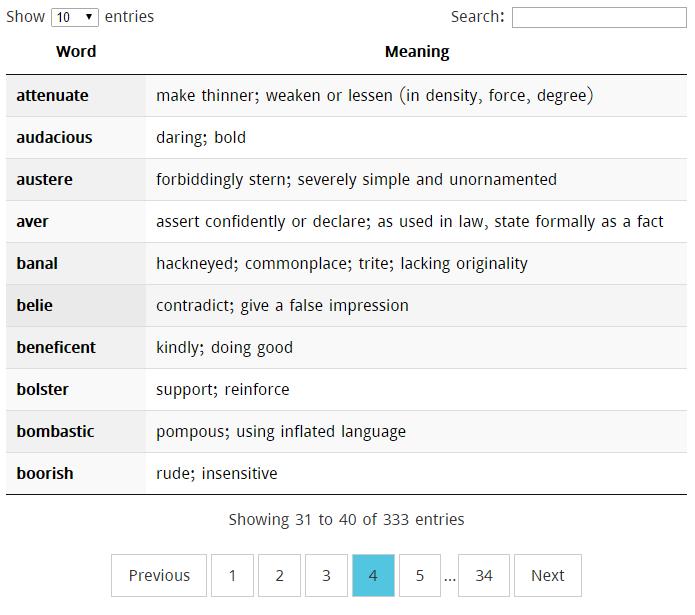Sort table by Word column header
The height and width of the screenshot is (615, 695).
76,52
